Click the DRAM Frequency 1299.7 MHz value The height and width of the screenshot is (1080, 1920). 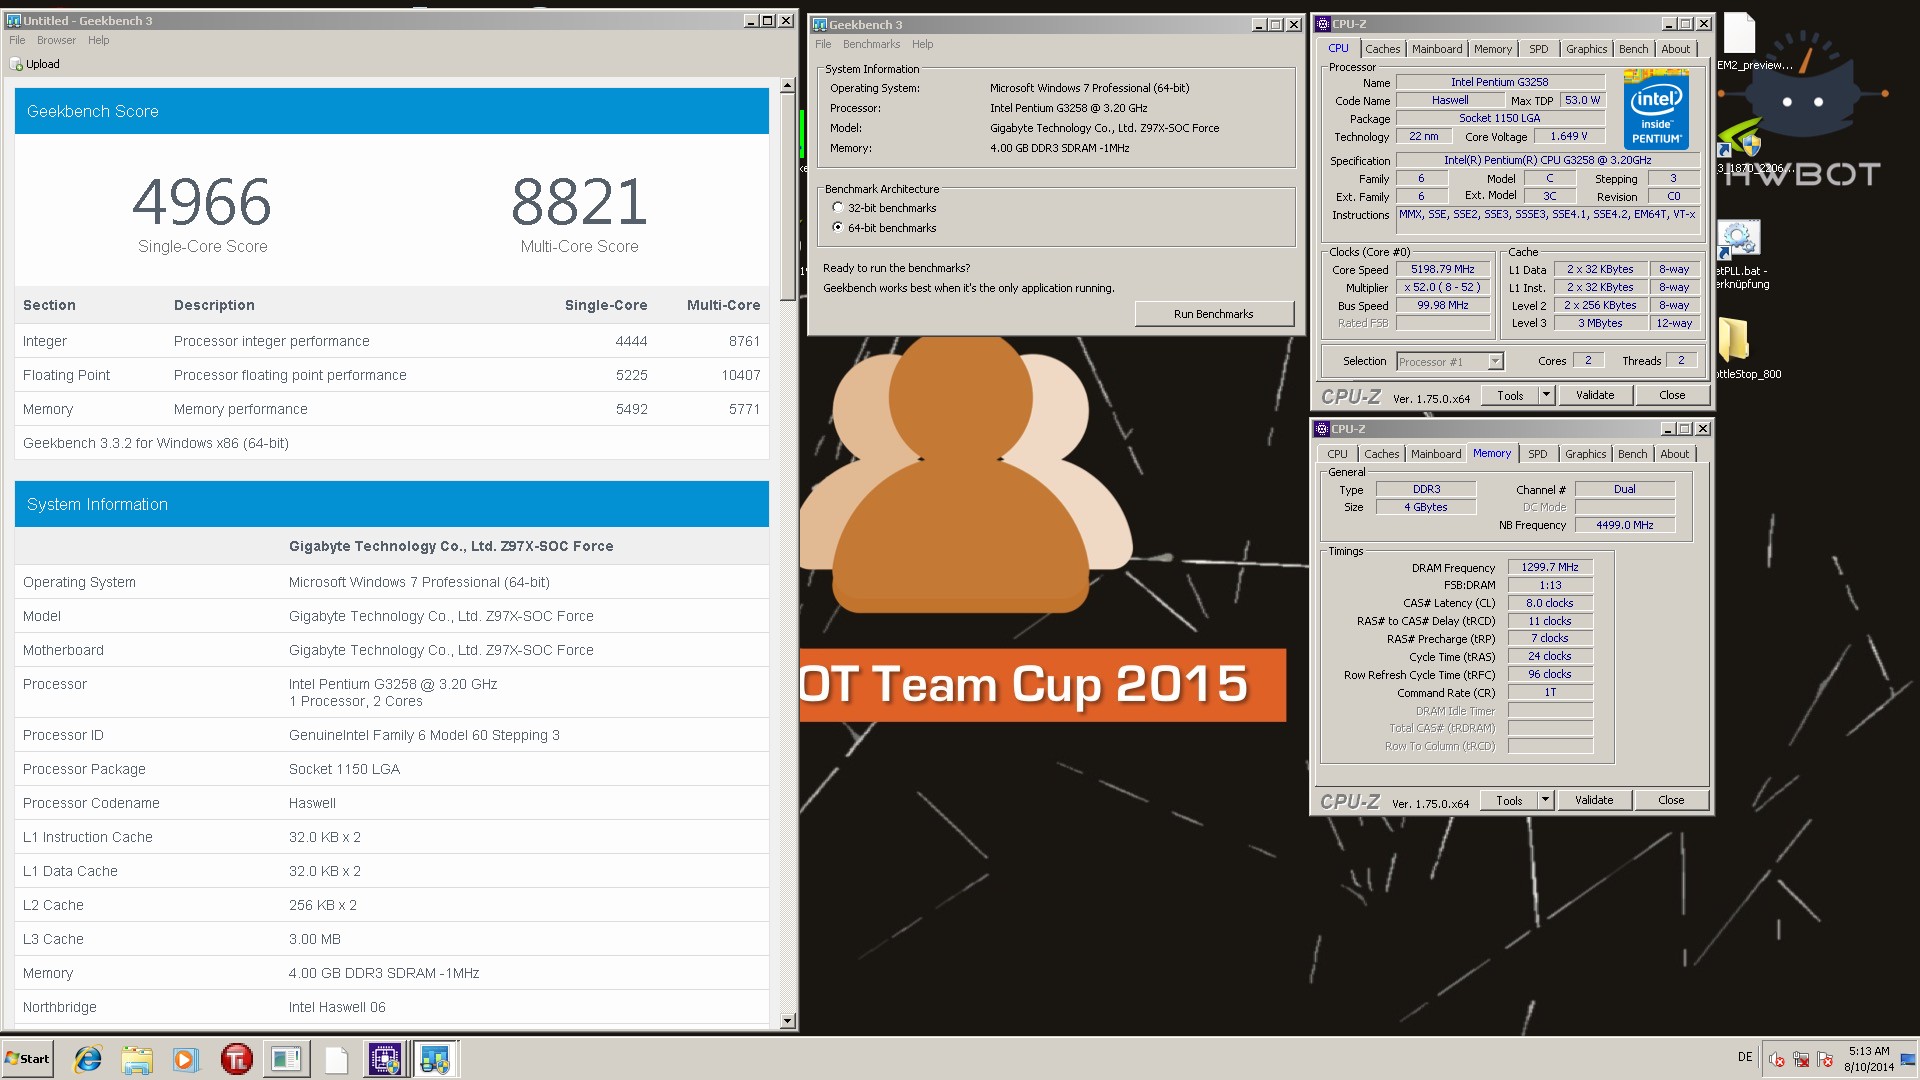[1549, 567]
